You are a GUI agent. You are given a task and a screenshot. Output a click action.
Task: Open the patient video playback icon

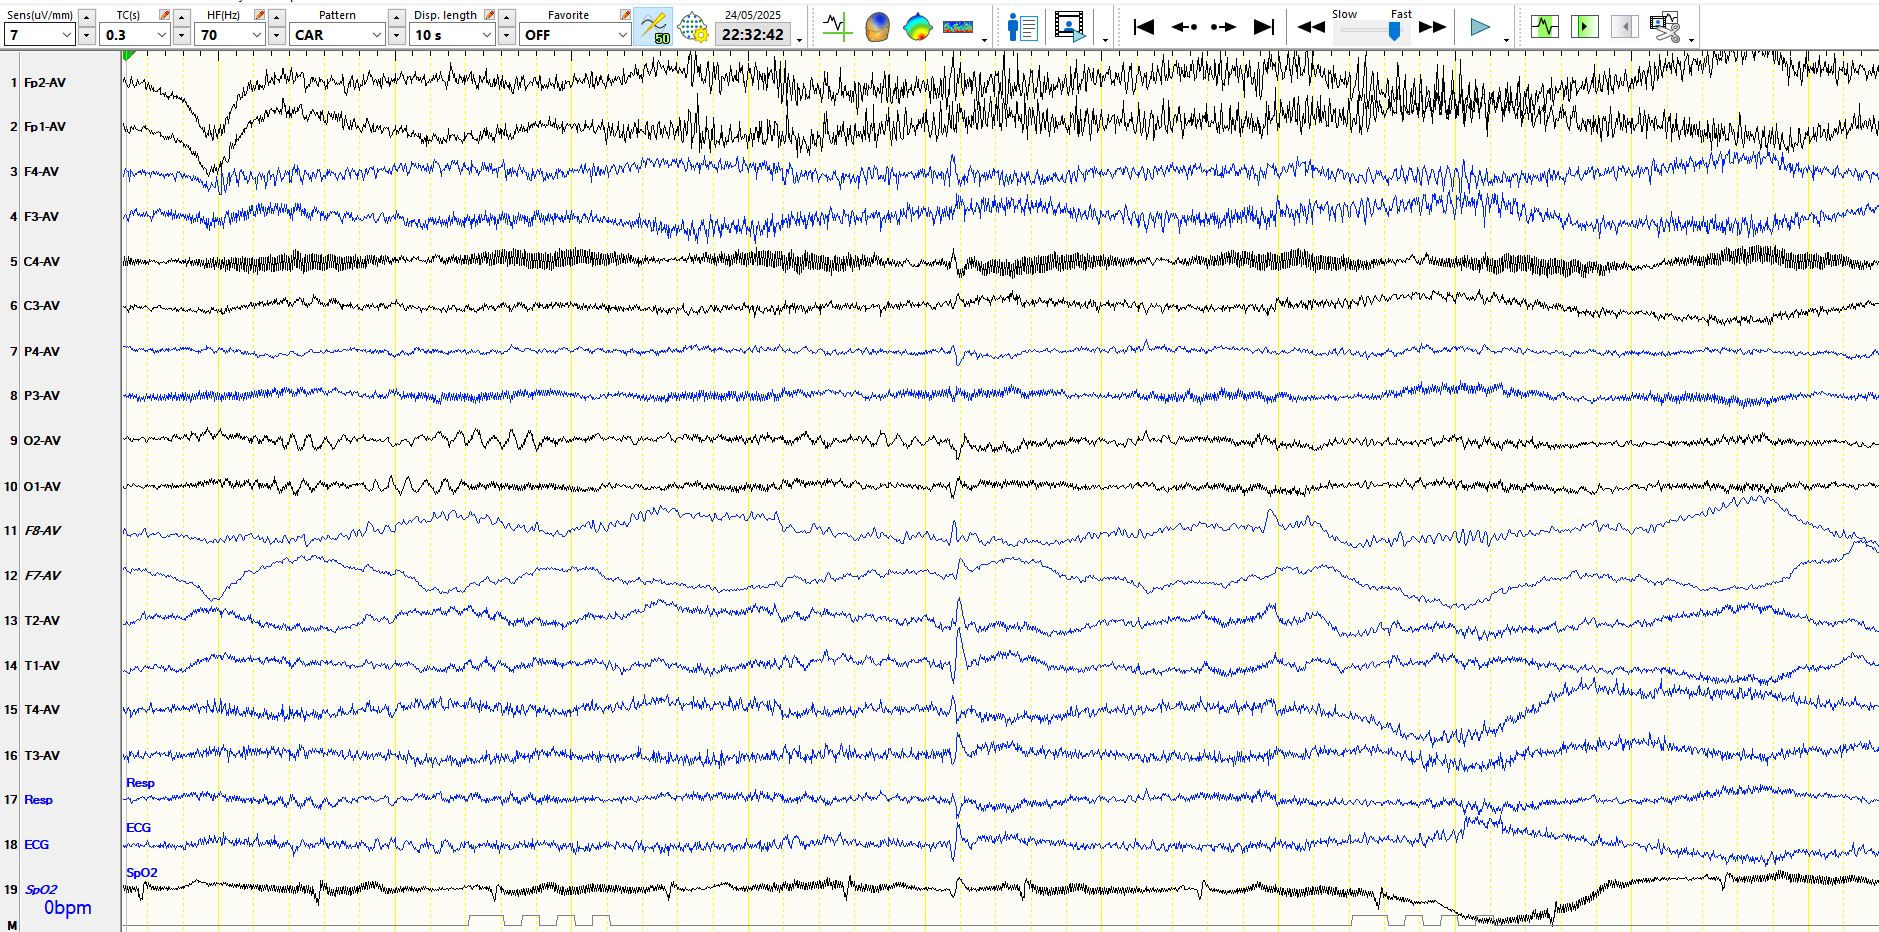pyautogui.click(x=1070, y=27)
